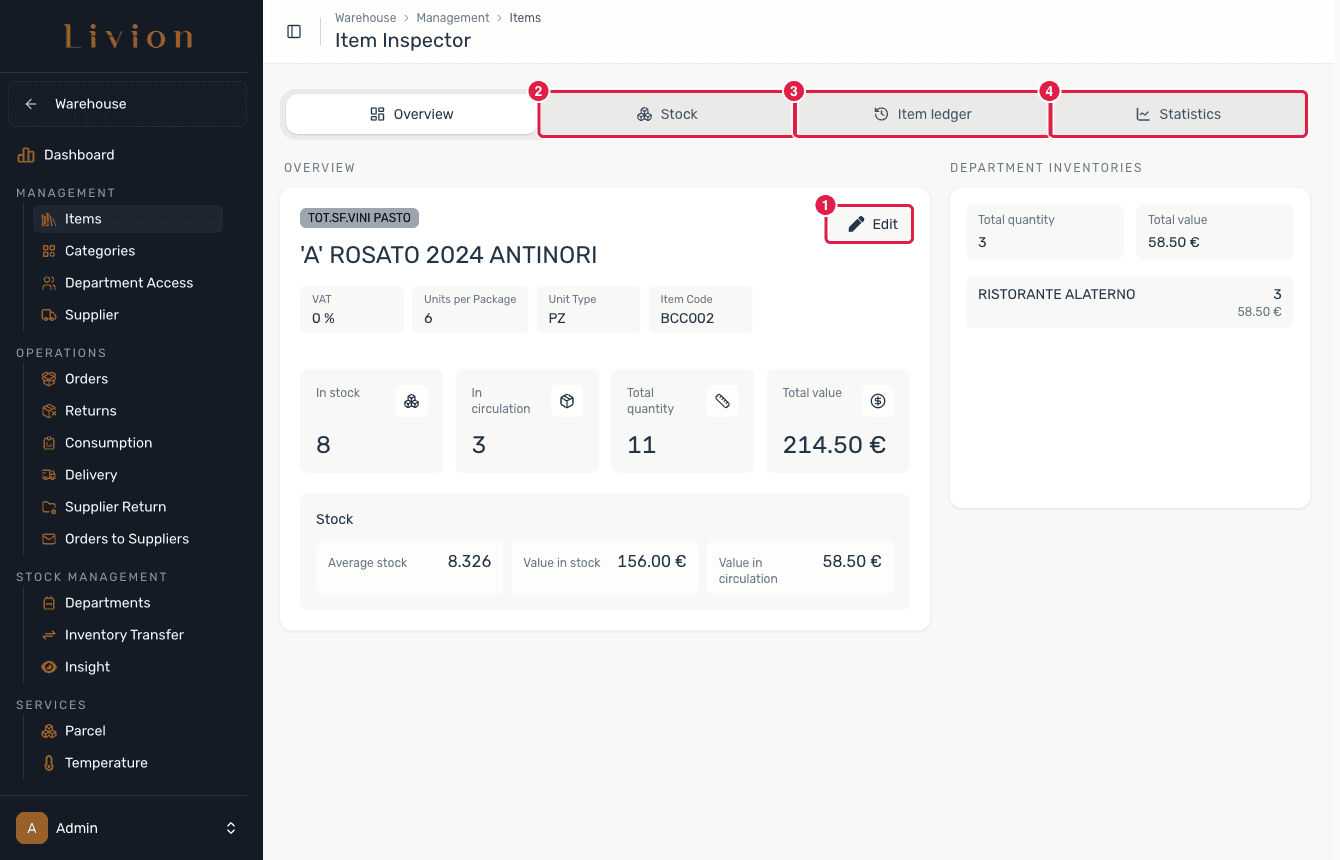Click the Warehouse breadcrumb link

(x=365, y=18)
